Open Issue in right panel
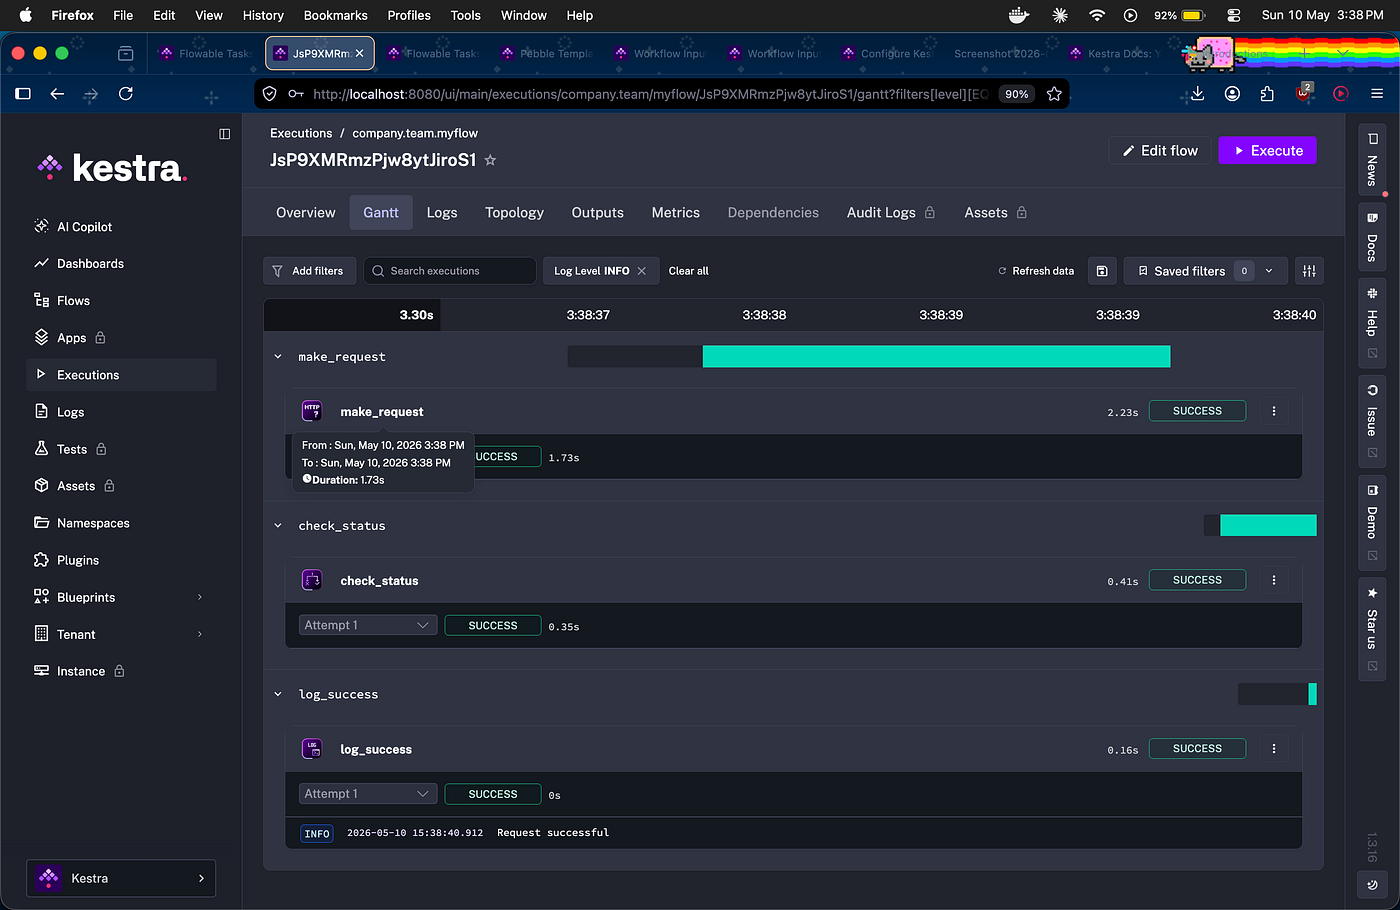 pos(1372,421)
